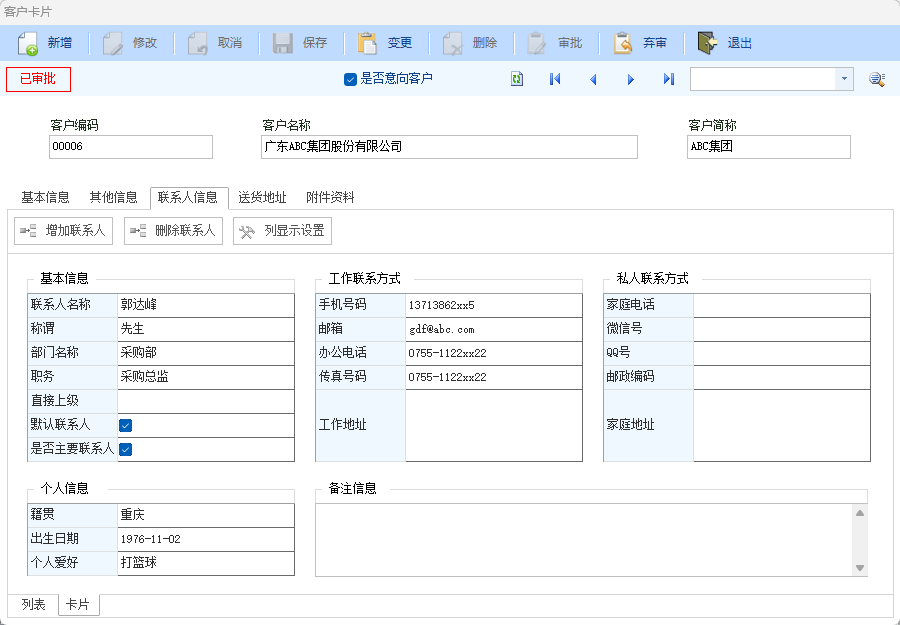
Task: Toggle the 是否主要联系人 checkbox
Action: 126,449
